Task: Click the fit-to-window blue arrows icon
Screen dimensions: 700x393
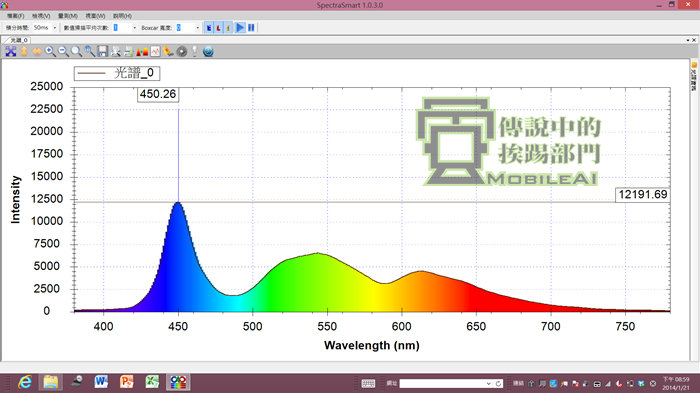Action: (x=11, y=51)
